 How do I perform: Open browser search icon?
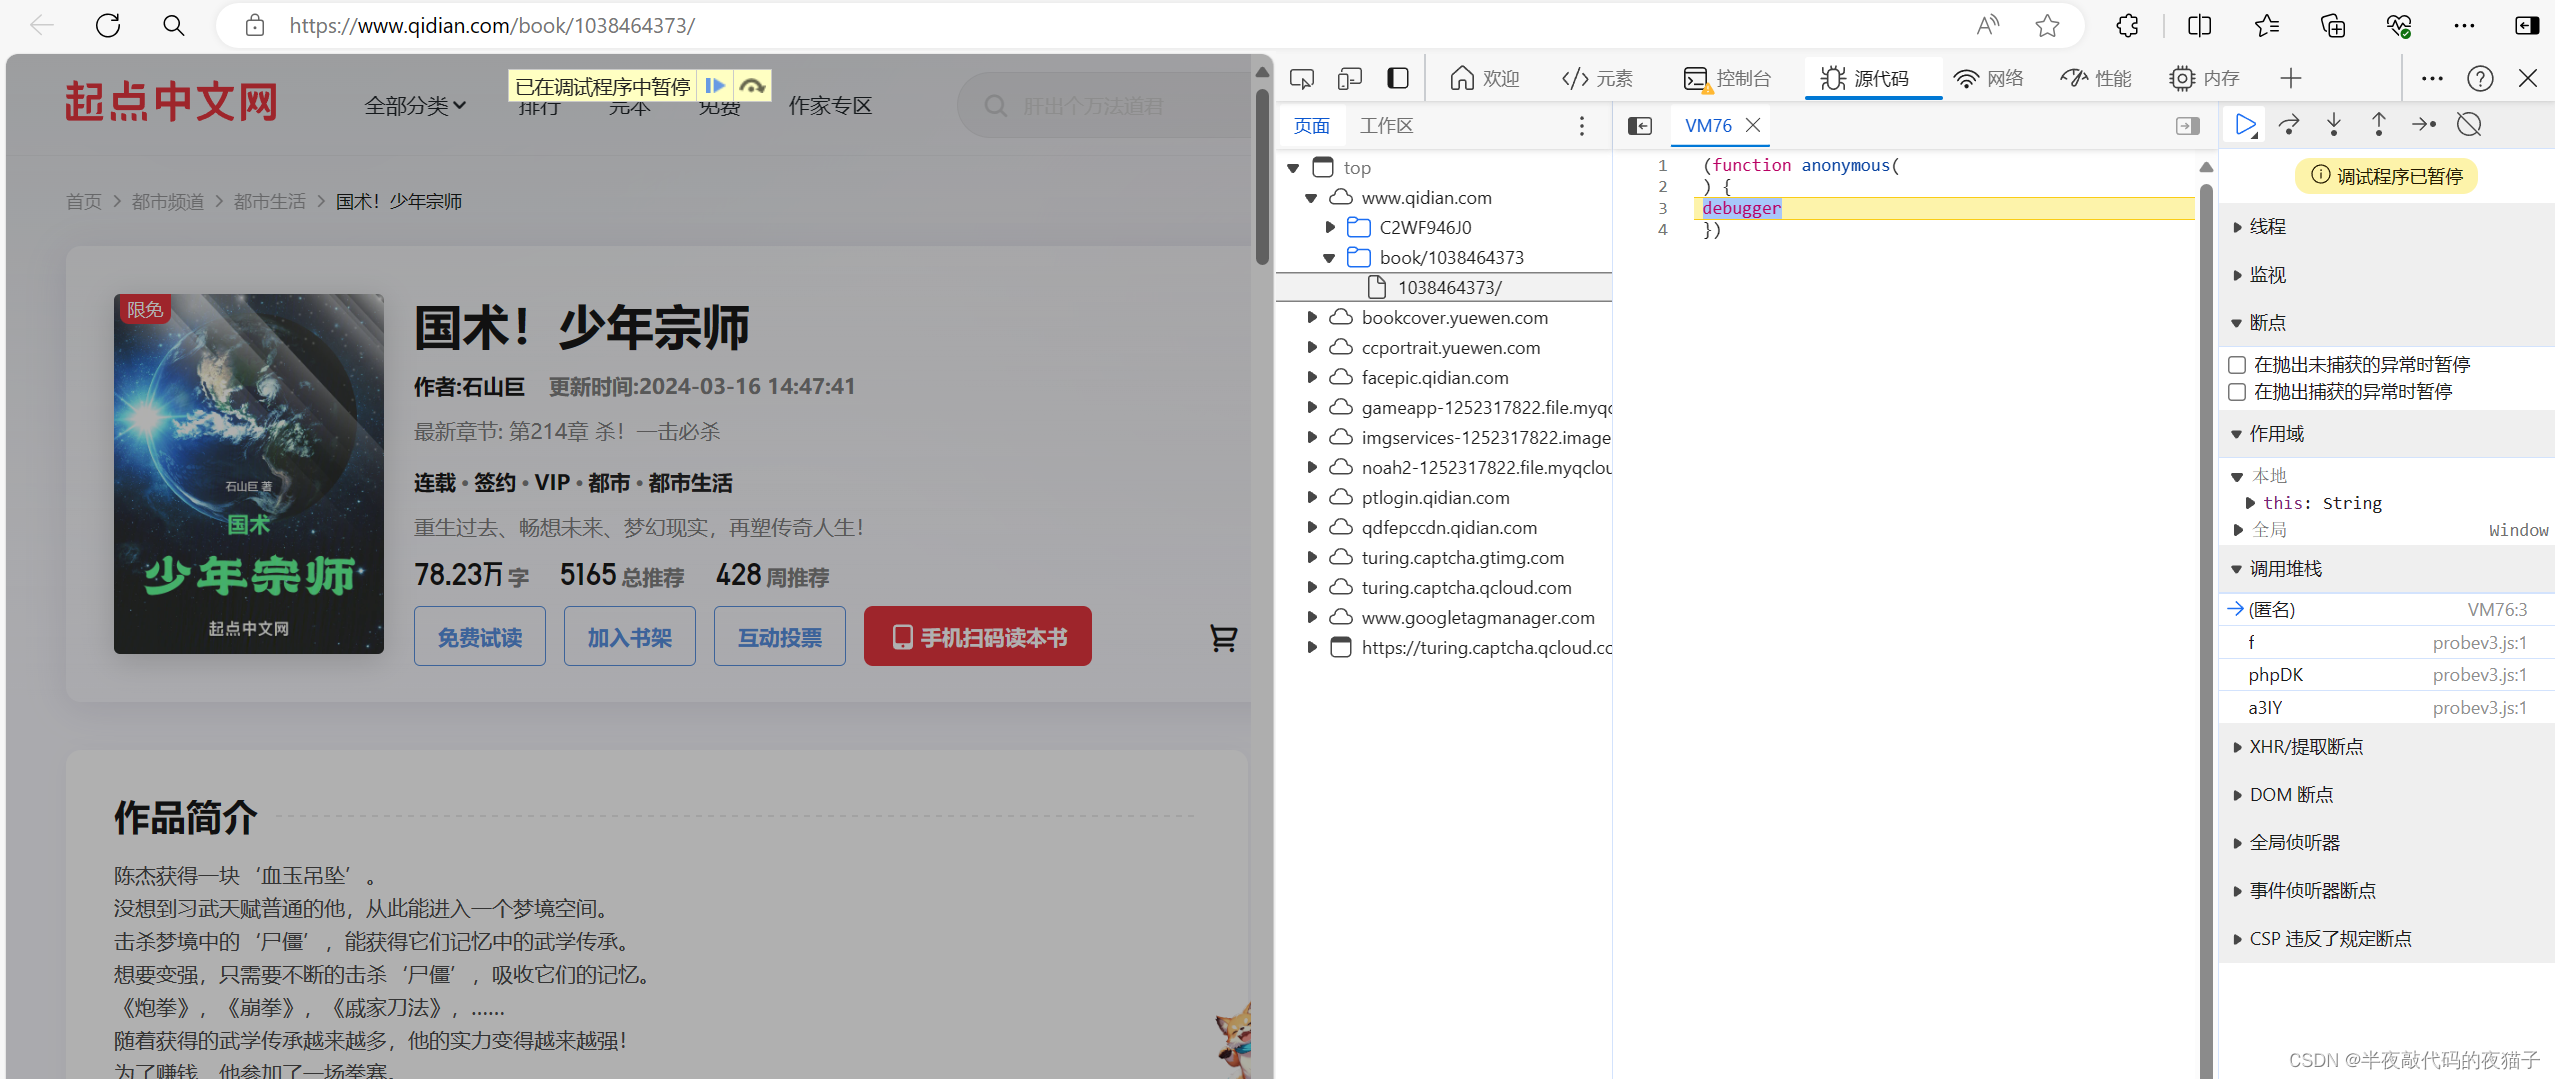[x=173, y=25]
